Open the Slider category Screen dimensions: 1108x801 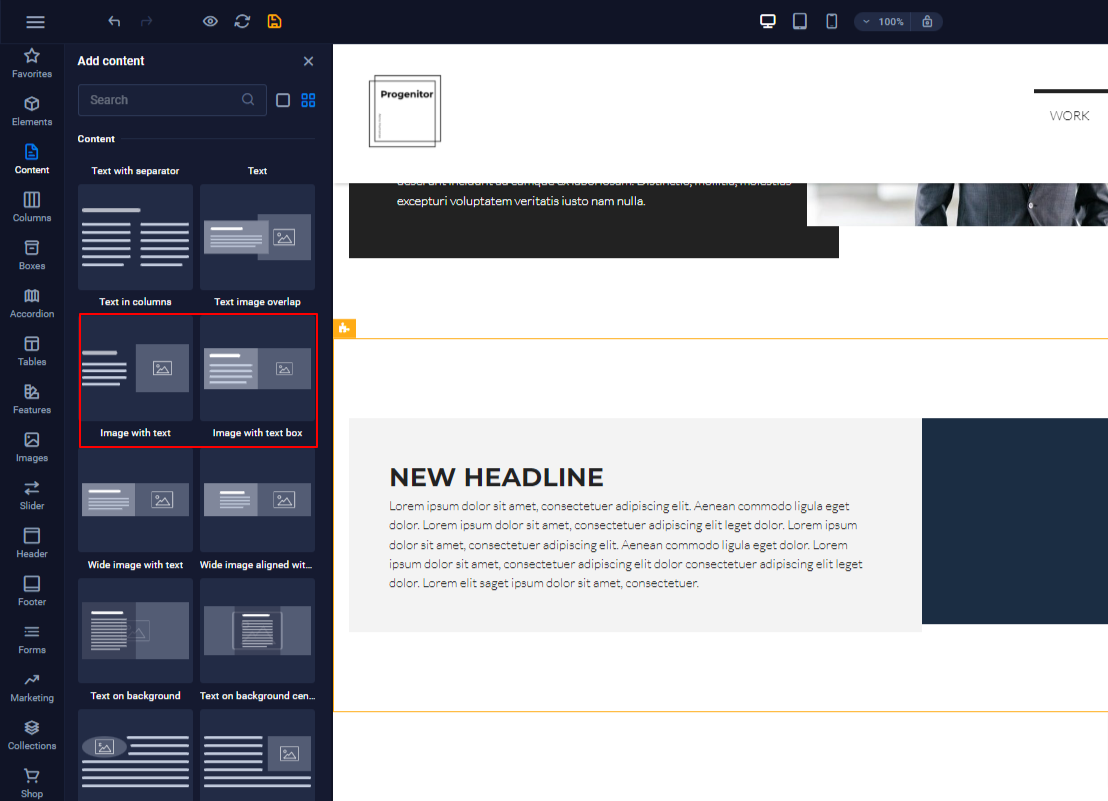(32, 495)
